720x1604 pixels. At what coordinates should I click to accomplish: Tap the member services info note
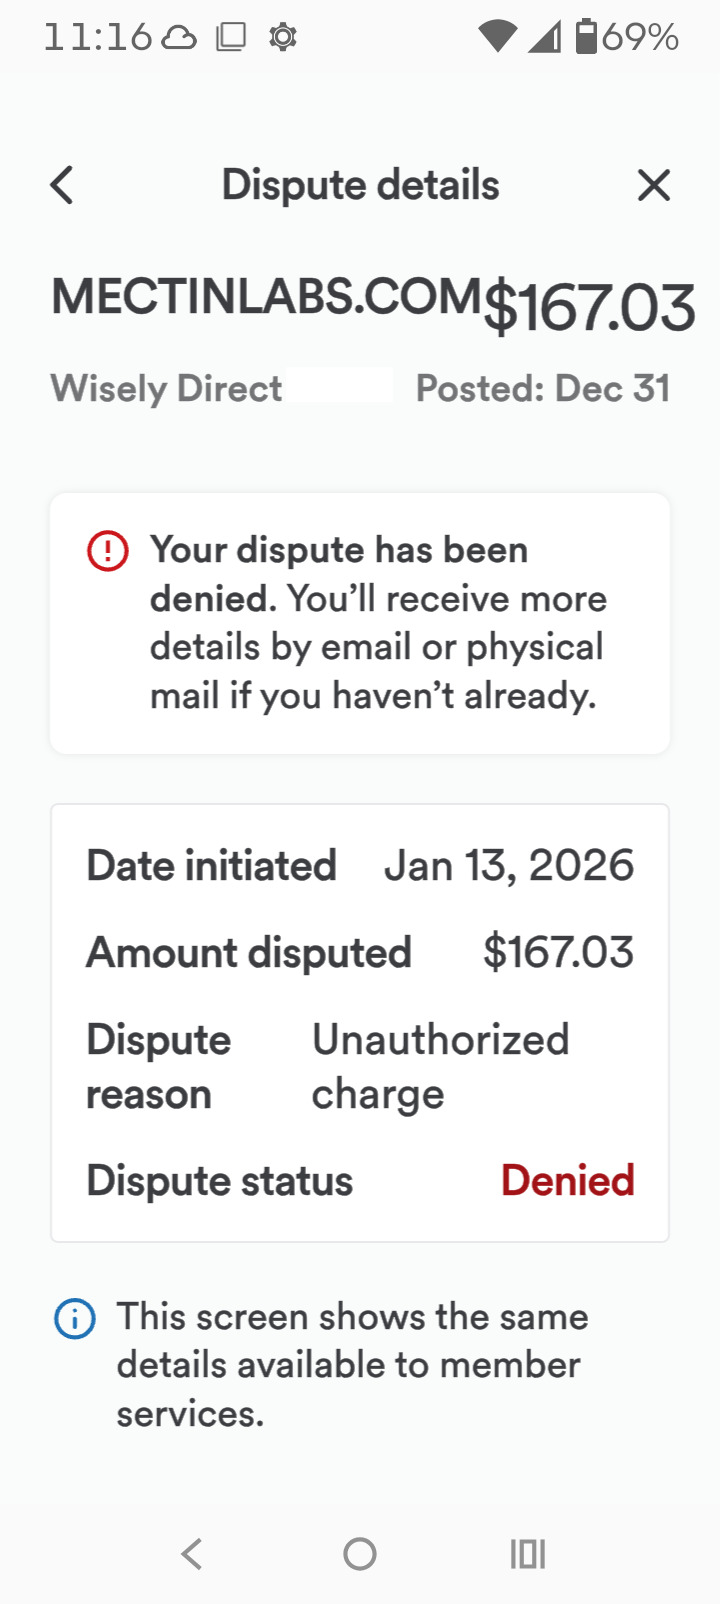pos(350,1365)
